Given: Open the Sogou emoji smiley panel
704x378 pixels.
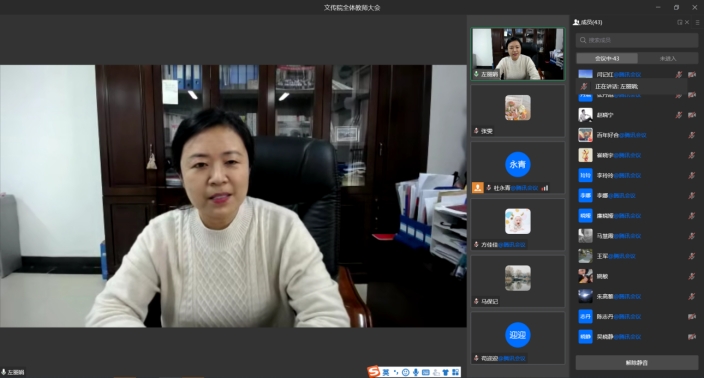Looking at the screenshot, I should pyautogui.click(x=405, y=372).
